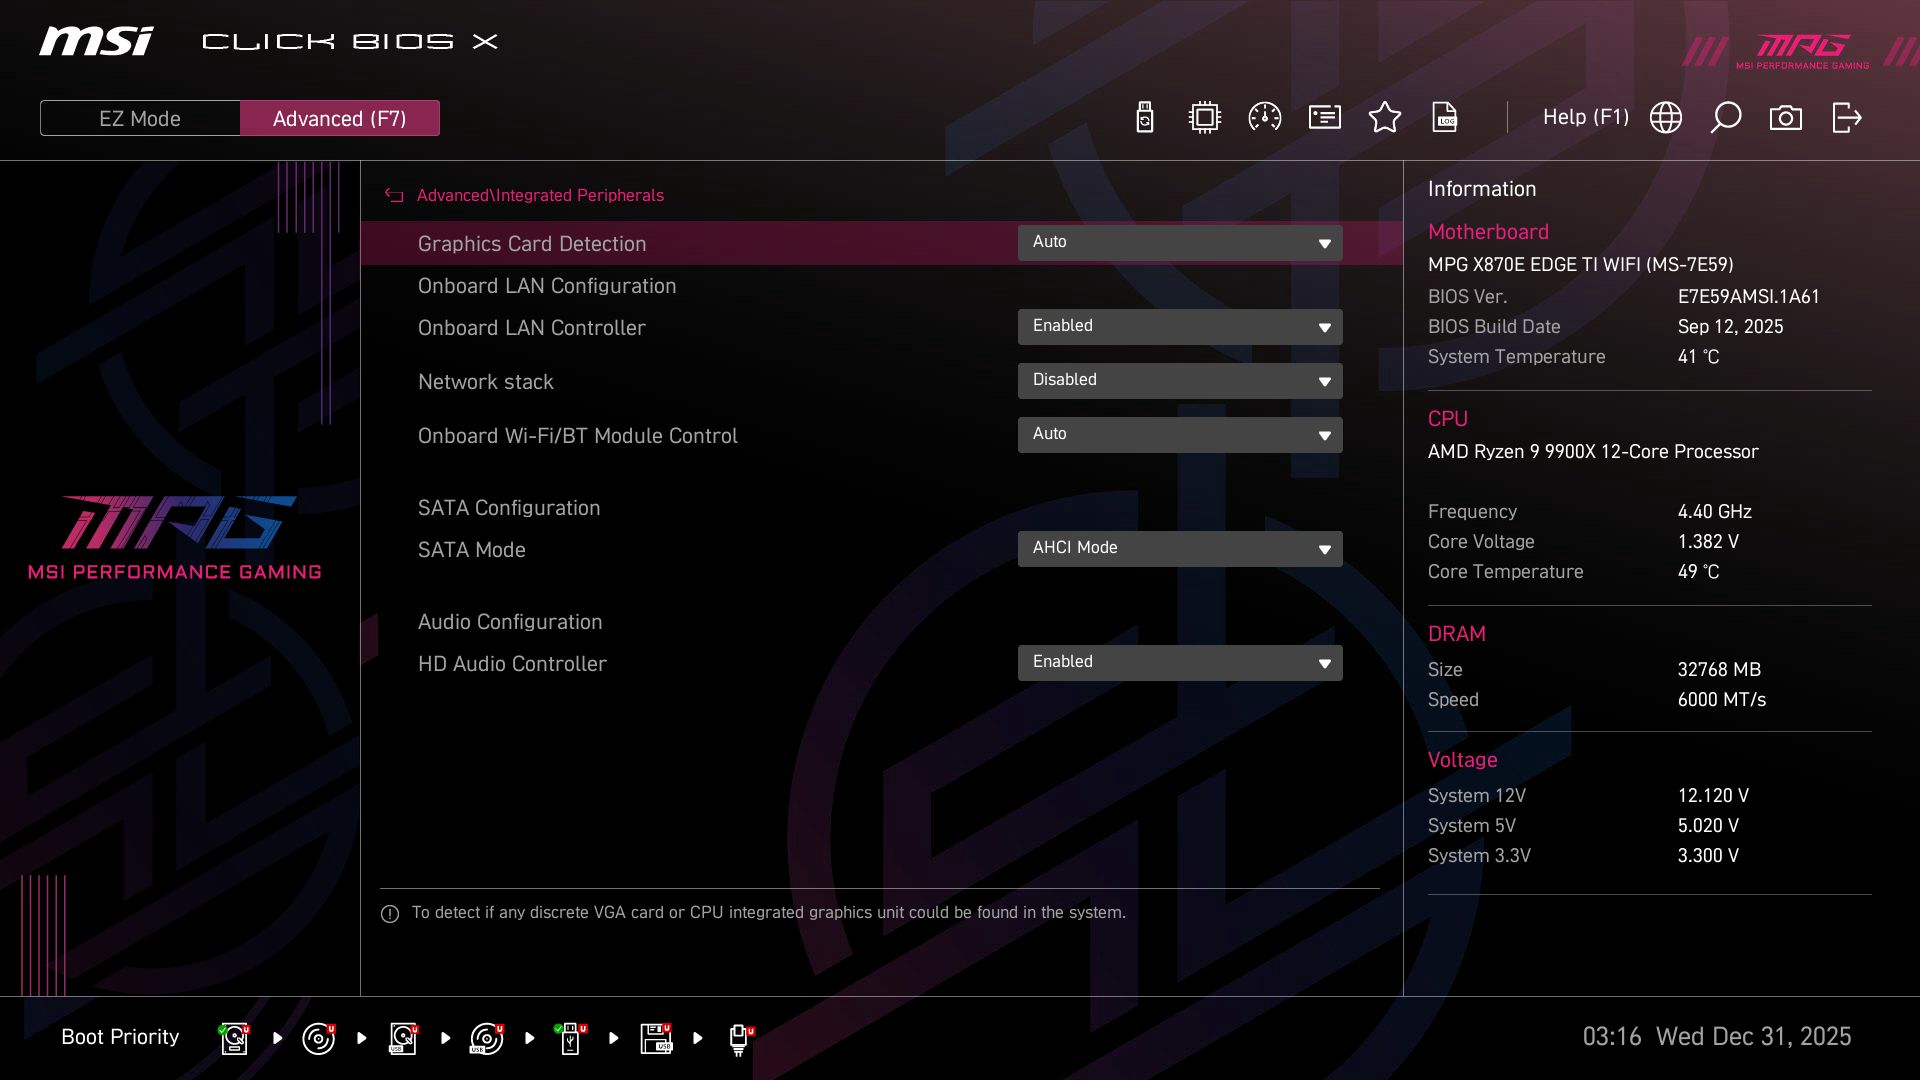Screen dimensions: 1920x1080
Task: Expand the SATA Mode dropdown
Action: pyautogui.click(x=1180, y=548)
